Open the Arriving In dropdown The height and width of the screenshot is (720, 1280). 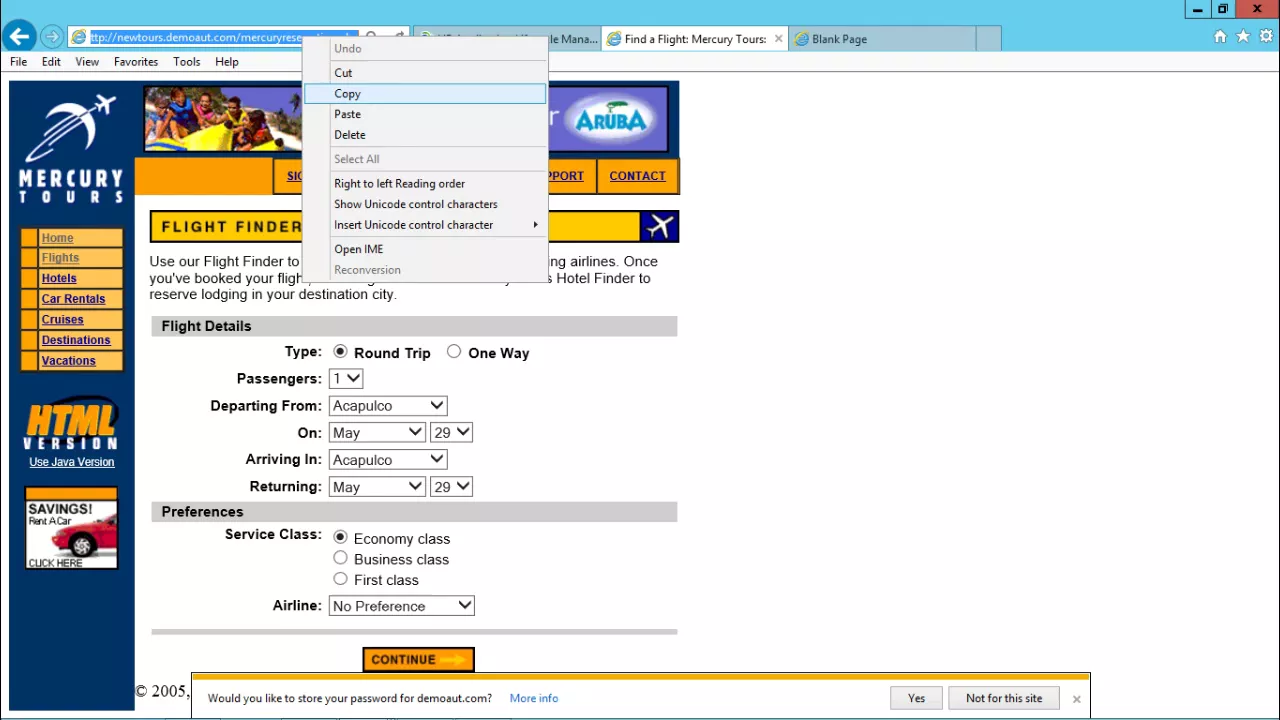[388, 460]
